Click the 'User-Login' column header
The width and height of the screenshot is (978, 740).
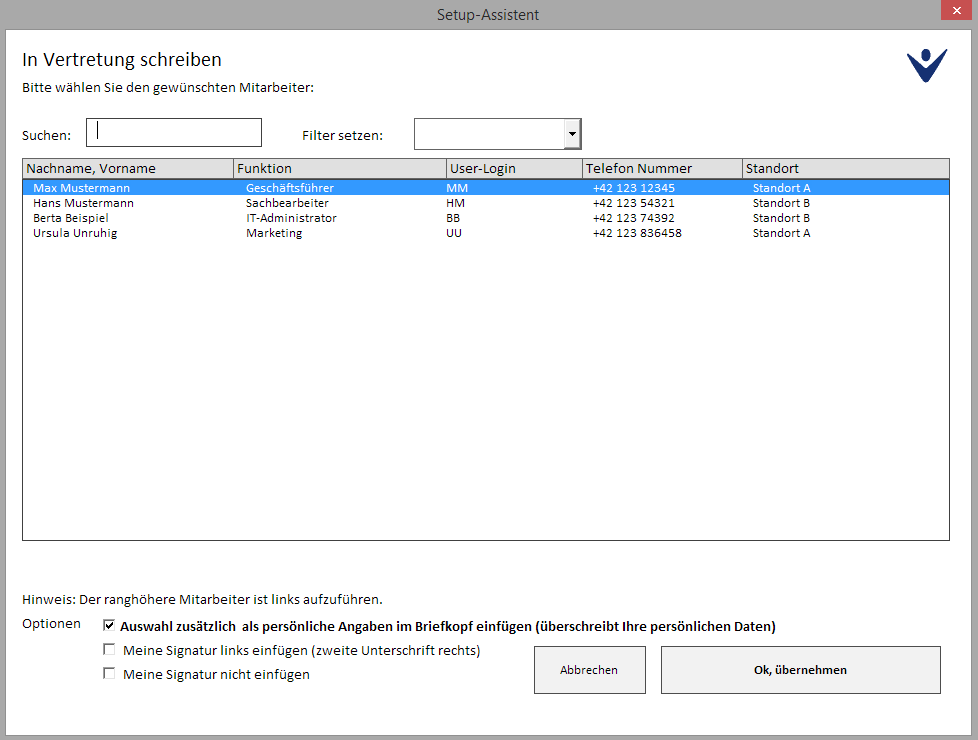click(514, 168)
